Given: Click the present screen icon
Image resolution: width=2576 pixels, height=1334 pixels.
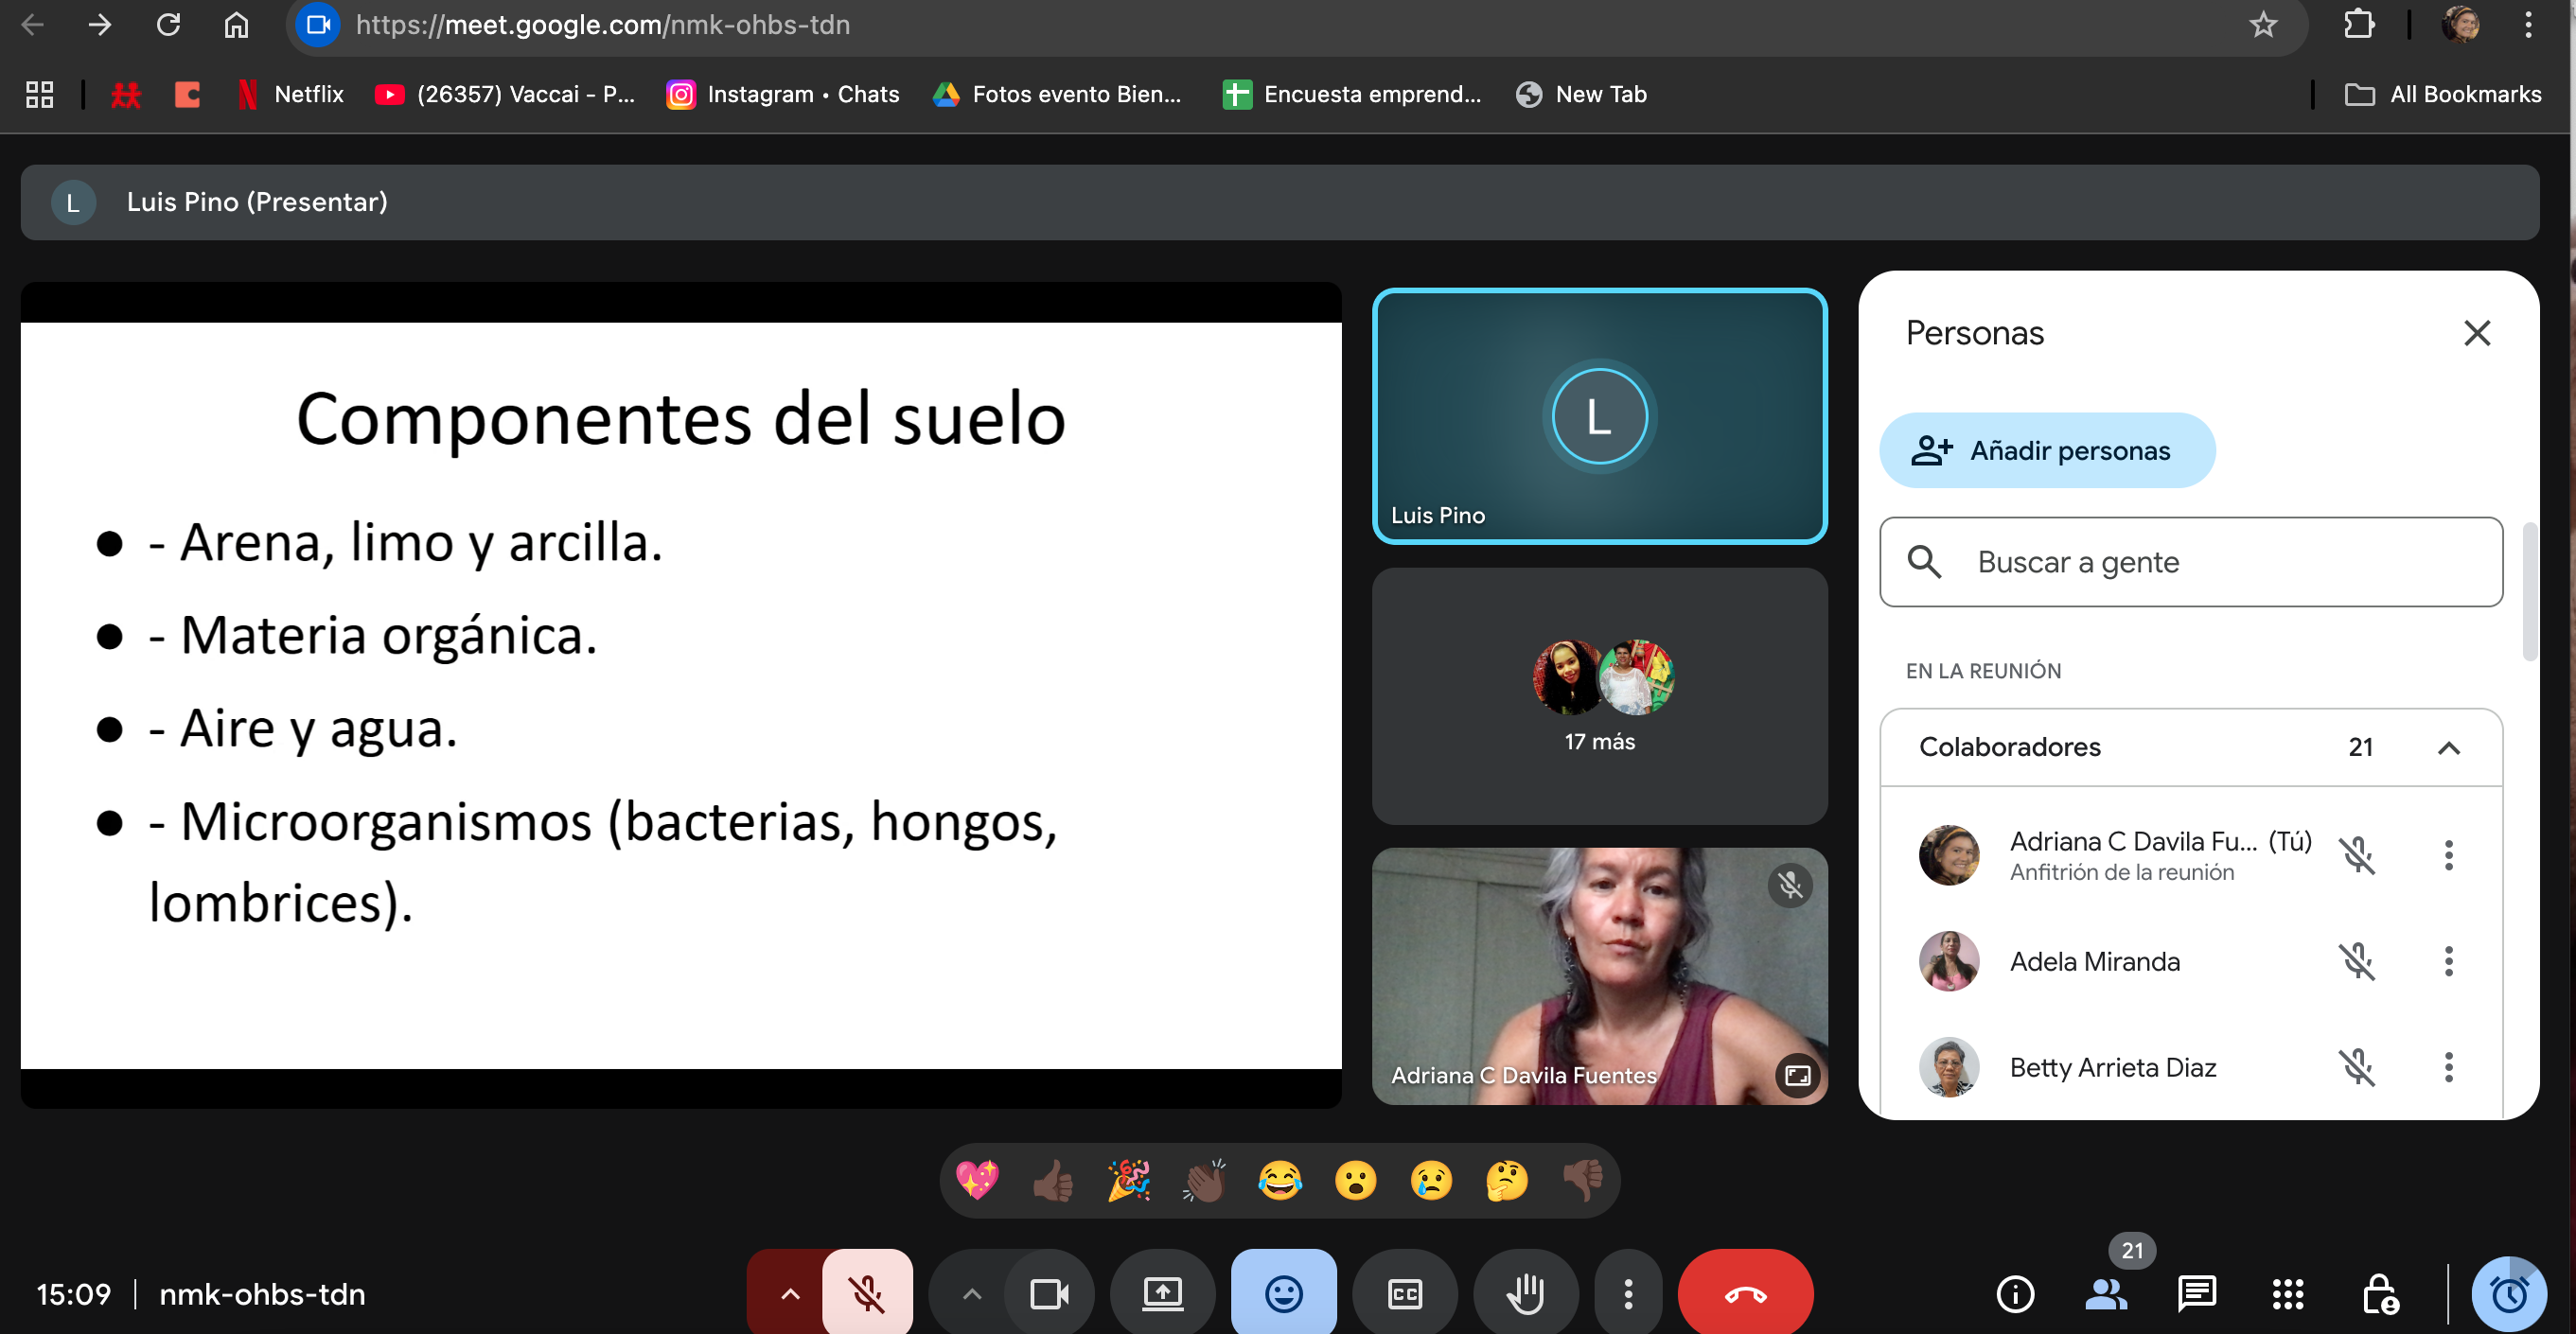Looking at the screenshot, I should tap(1162, 1294).
